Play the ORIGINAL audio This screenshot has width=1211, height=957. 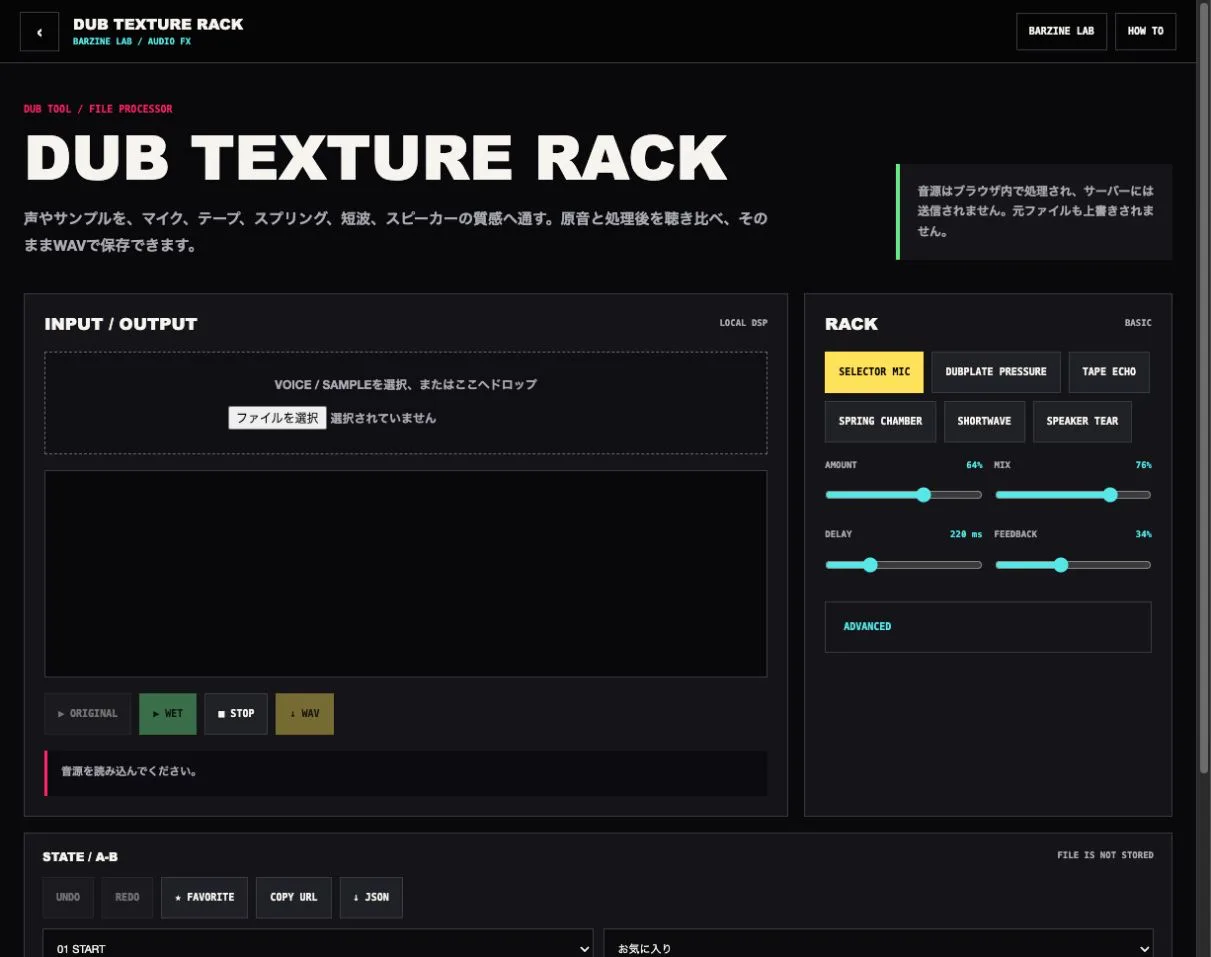click(x=88, y=714)
